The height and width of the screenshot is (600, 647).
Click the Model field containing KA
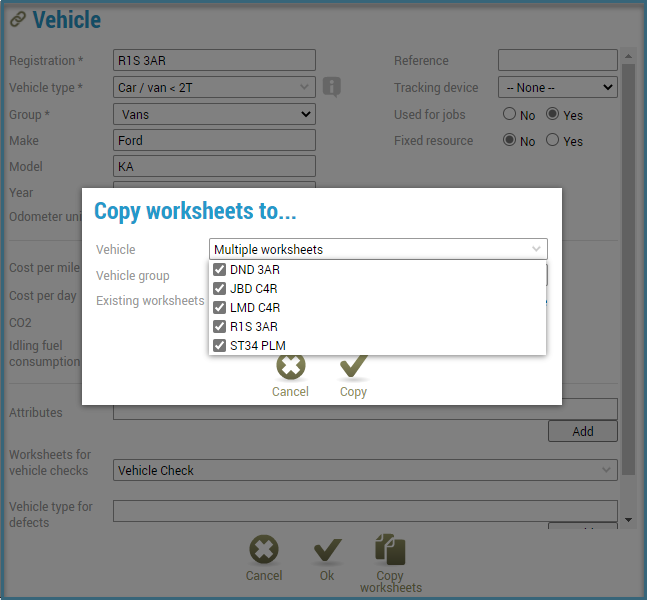click(x=215, y=166)
